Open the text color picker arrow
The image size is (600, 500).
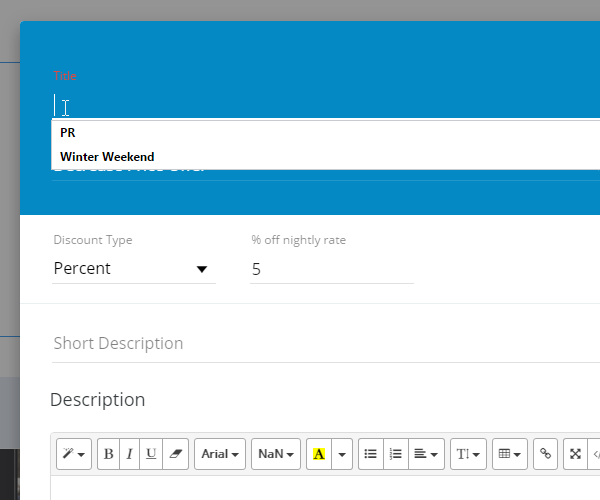pyautogui.click(x=342, y=454)
